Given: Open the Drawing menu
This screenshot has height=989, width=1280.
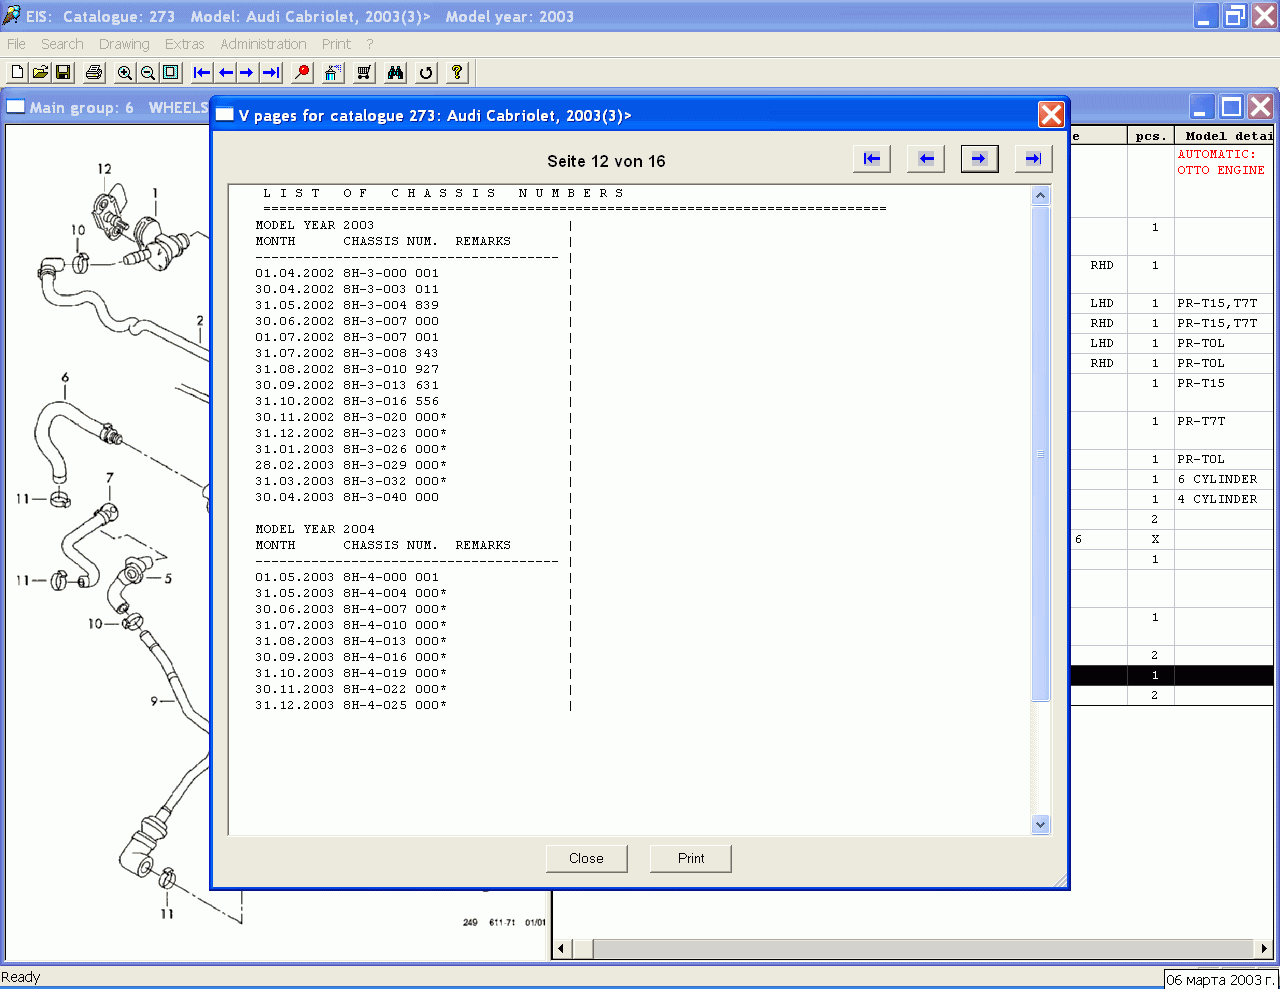Looking at the screenshot, I should click(x=124, y=44).
